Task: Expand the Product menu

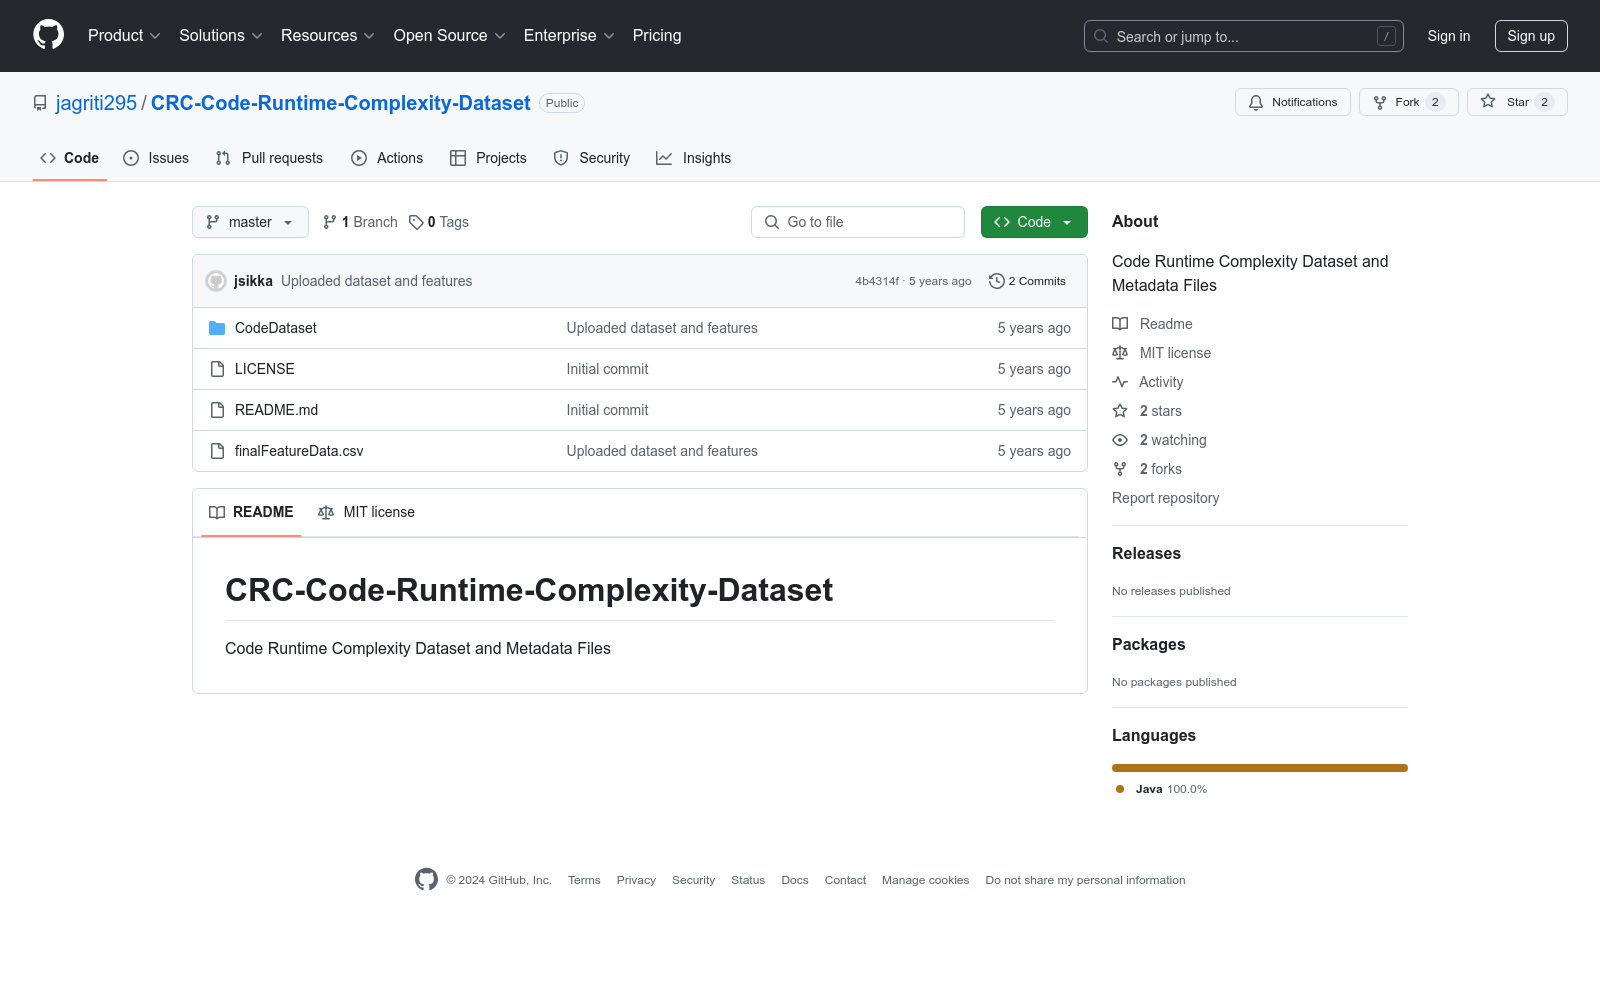Action: [x=124, y=35]
